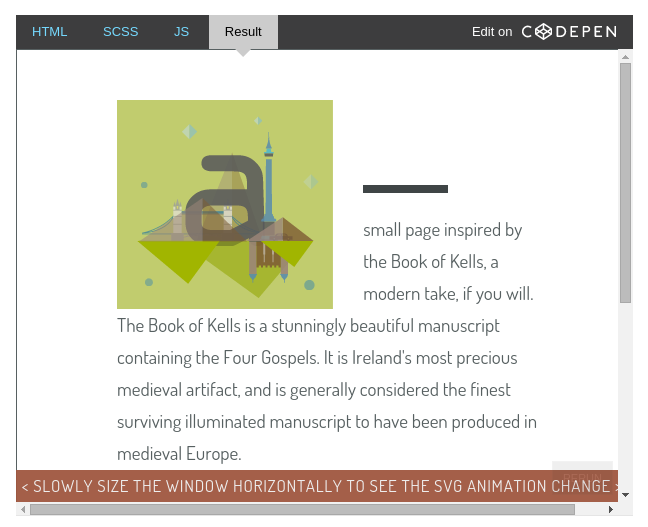Click the "Edit on" link text

click(491, 32)
